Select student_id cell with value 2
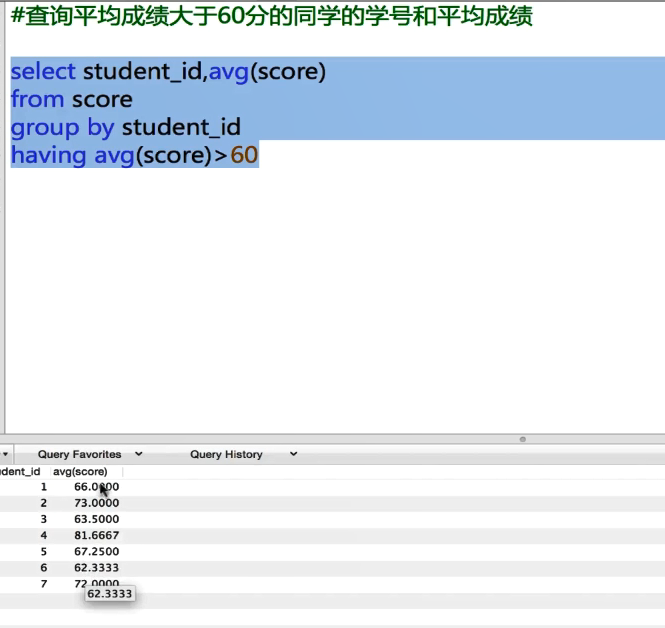665x628 pixels. click(x=44, y=503)
